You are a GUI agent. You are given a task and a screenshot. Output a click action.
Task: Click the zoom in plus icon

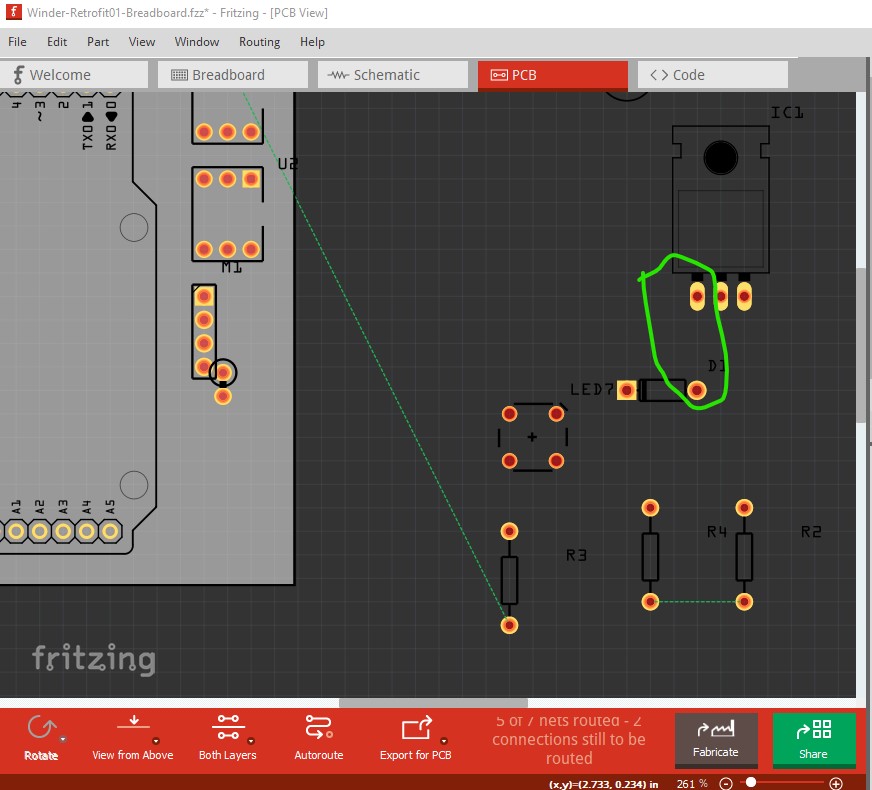[835, 783]
